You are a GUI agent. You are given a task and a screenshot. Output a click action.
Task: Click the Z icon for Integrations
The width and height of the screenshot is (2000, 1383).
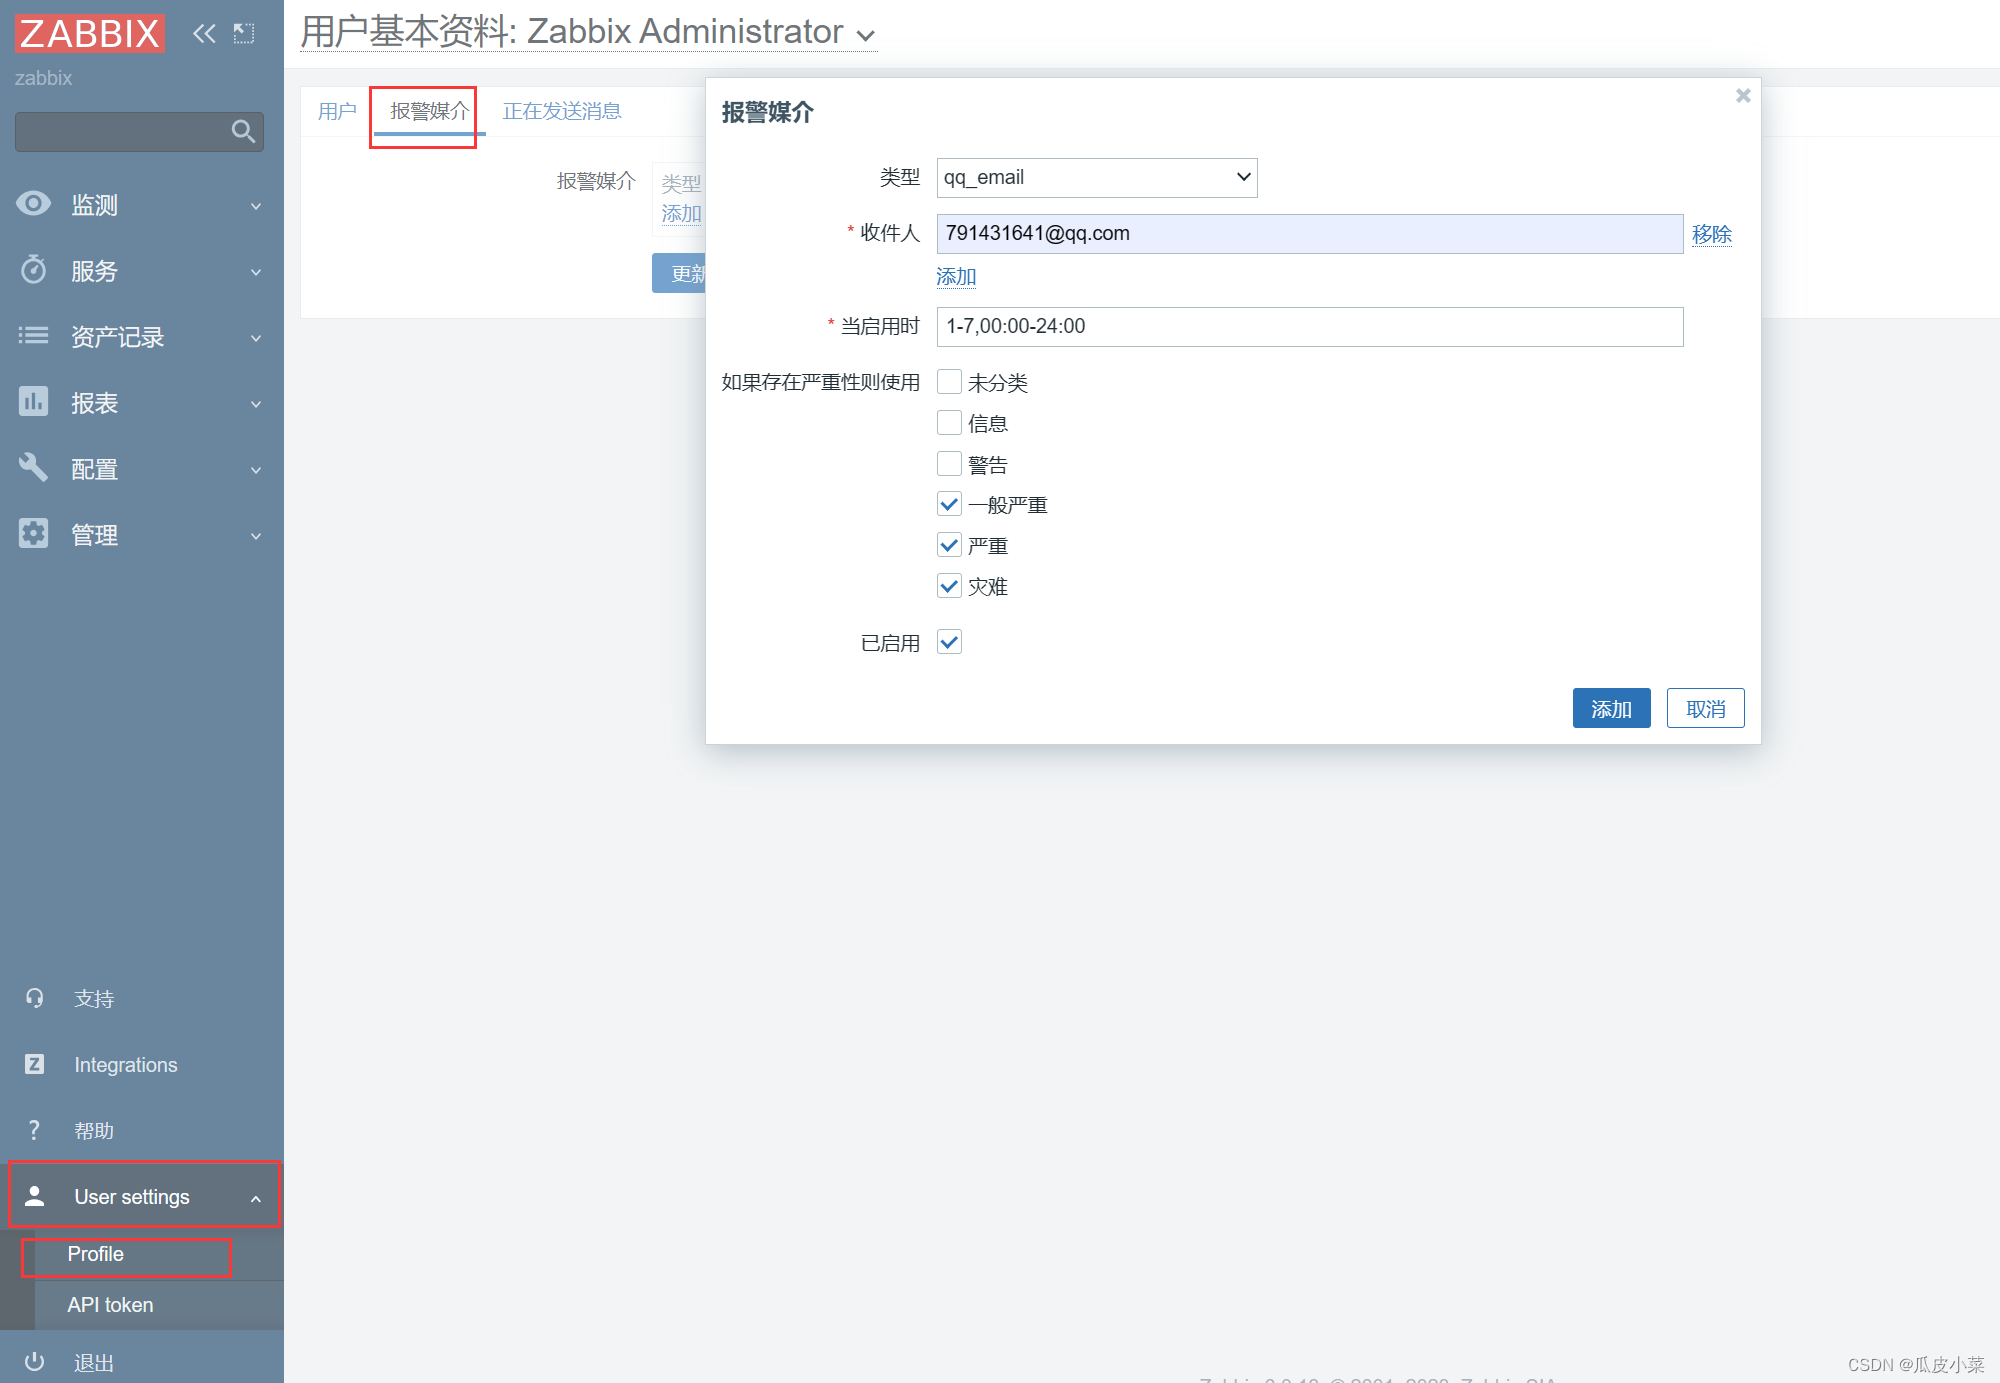click(x=34, y=1064)
